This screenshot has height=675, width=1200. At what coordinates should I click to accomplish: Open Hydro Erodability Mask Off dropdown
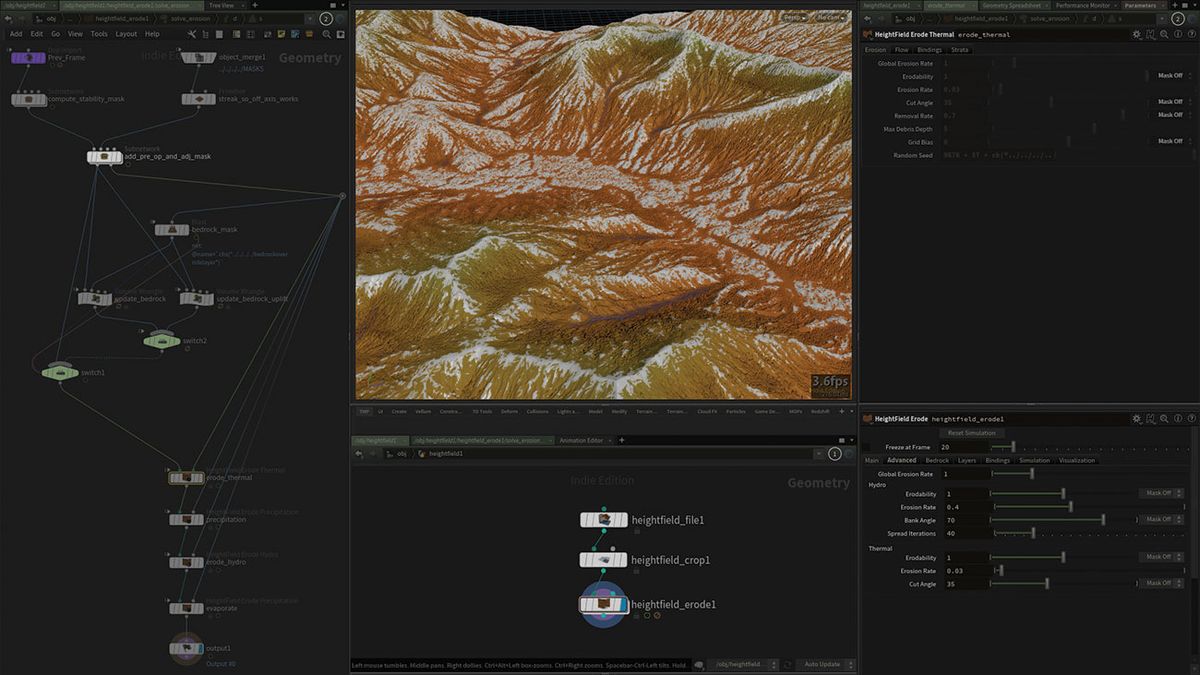pyautogui.click(x=1159, y=493)
